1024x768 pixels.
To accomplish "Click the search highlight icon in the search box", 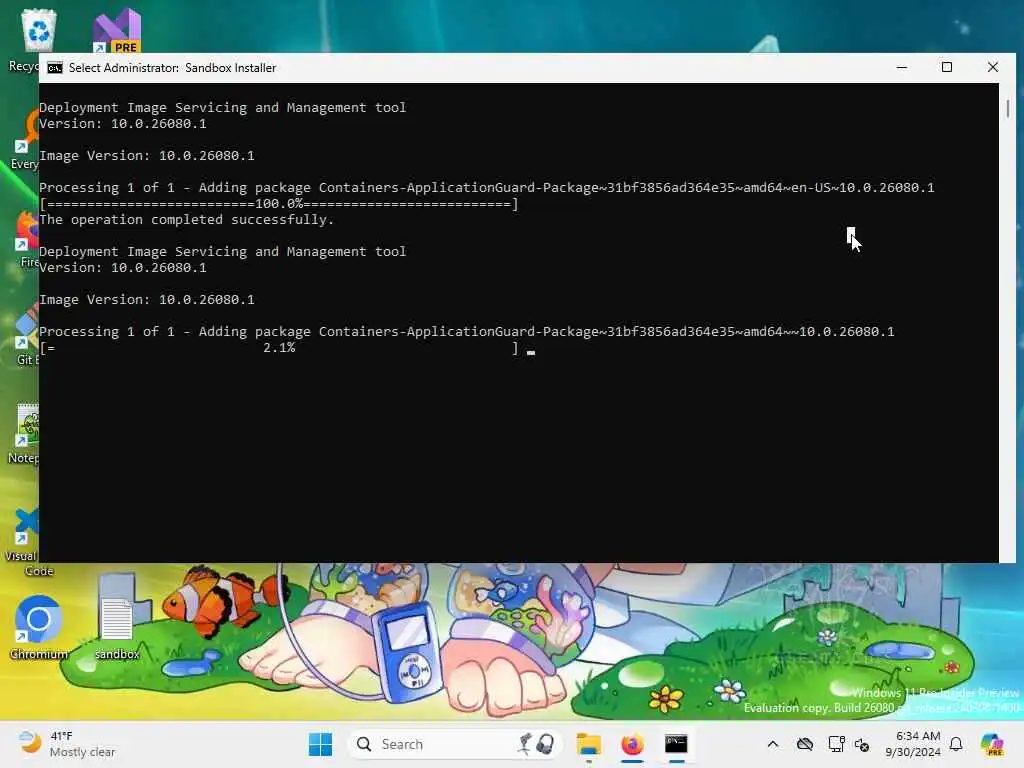I will pyautogui.click(x=537, y=744).
